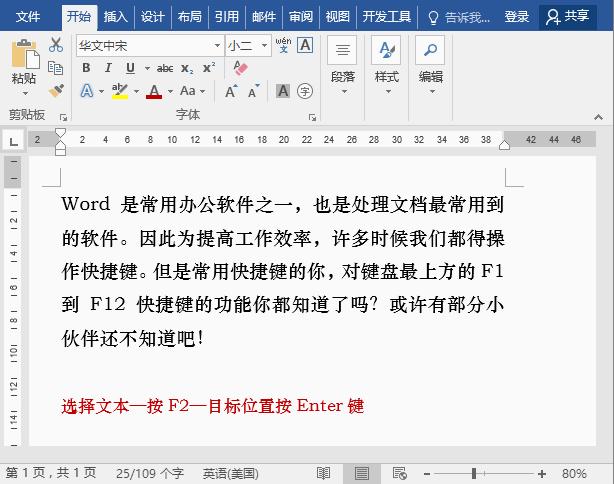The height and width of the screenshot is (484, 614).
Task: Adjust the zoom slider handle
Action: [474, 474]
